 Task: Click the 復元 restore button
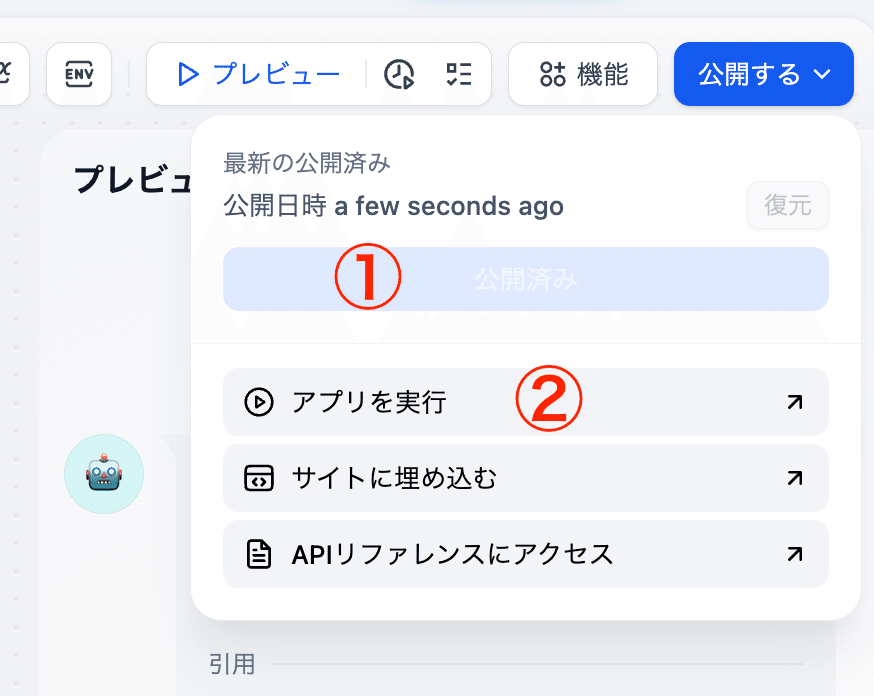(788, 206)
